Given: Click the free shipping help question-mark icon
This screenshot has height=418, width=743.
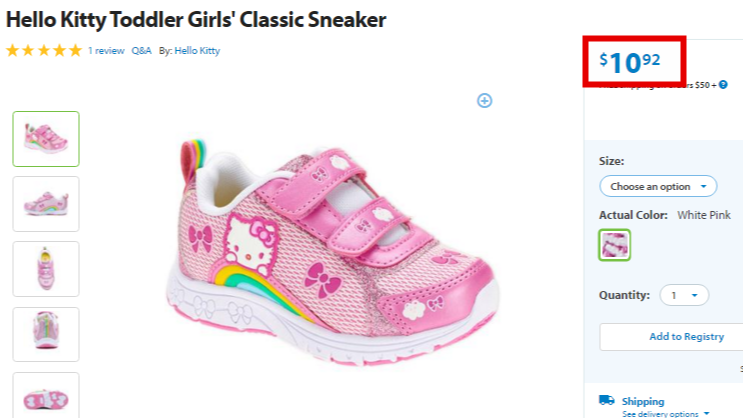Looking at the screenshot, I should coord(723,85).
